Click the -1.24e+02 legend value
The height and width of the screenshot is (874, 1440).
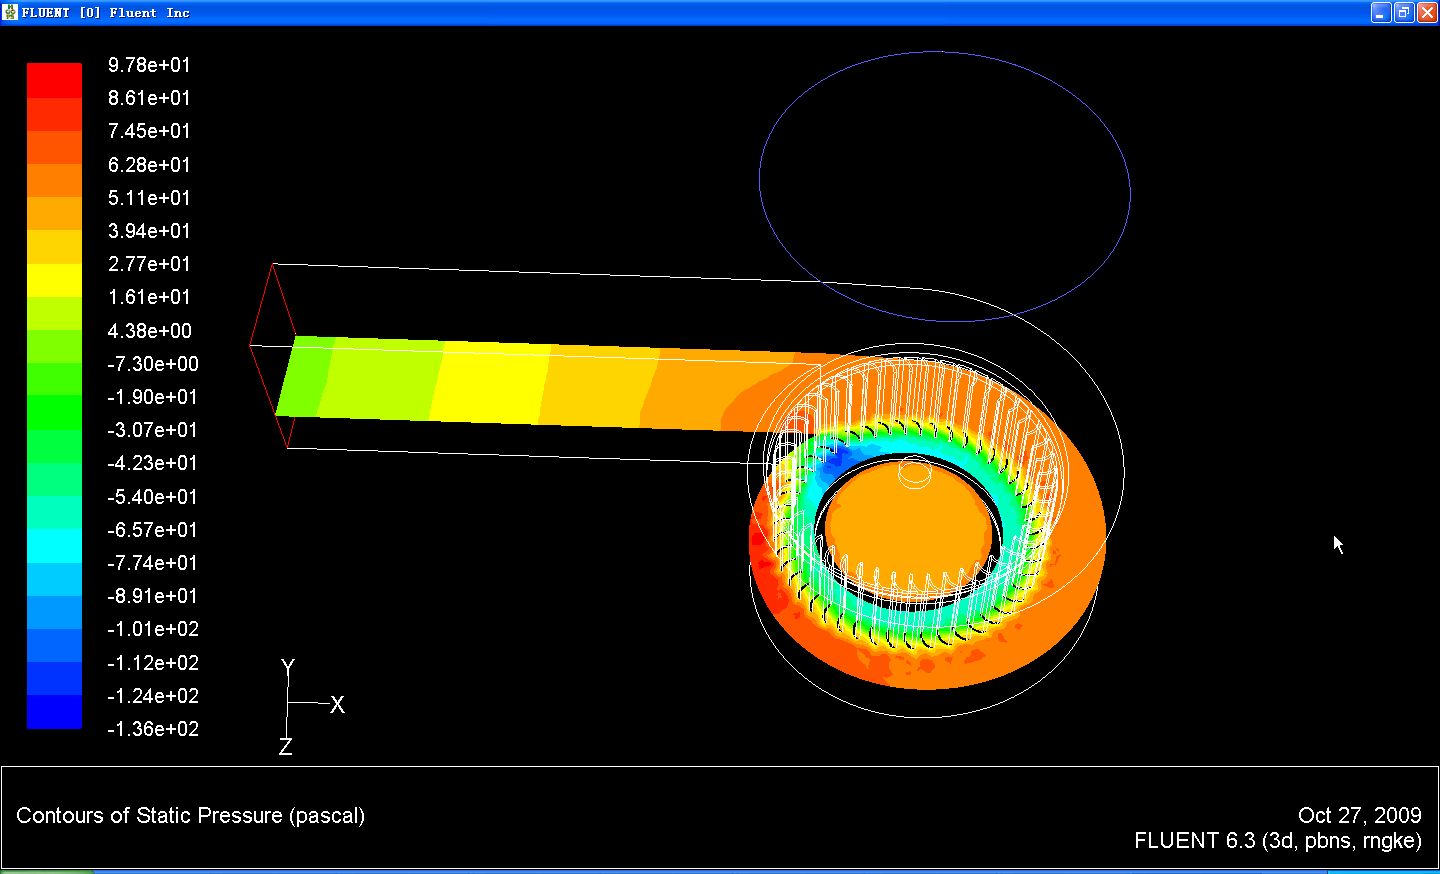click(153, 696)
